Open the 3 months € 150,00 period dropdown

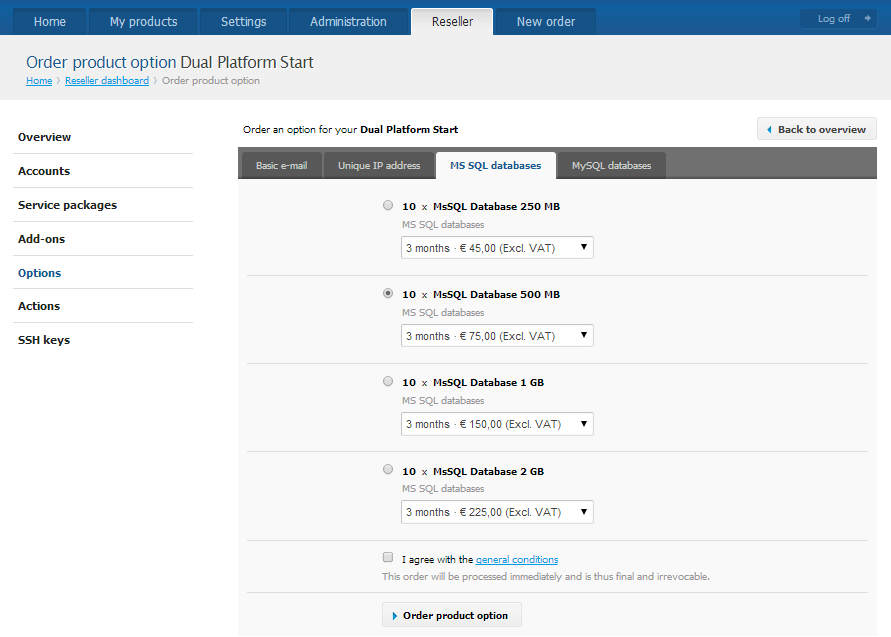coord(497,424)
